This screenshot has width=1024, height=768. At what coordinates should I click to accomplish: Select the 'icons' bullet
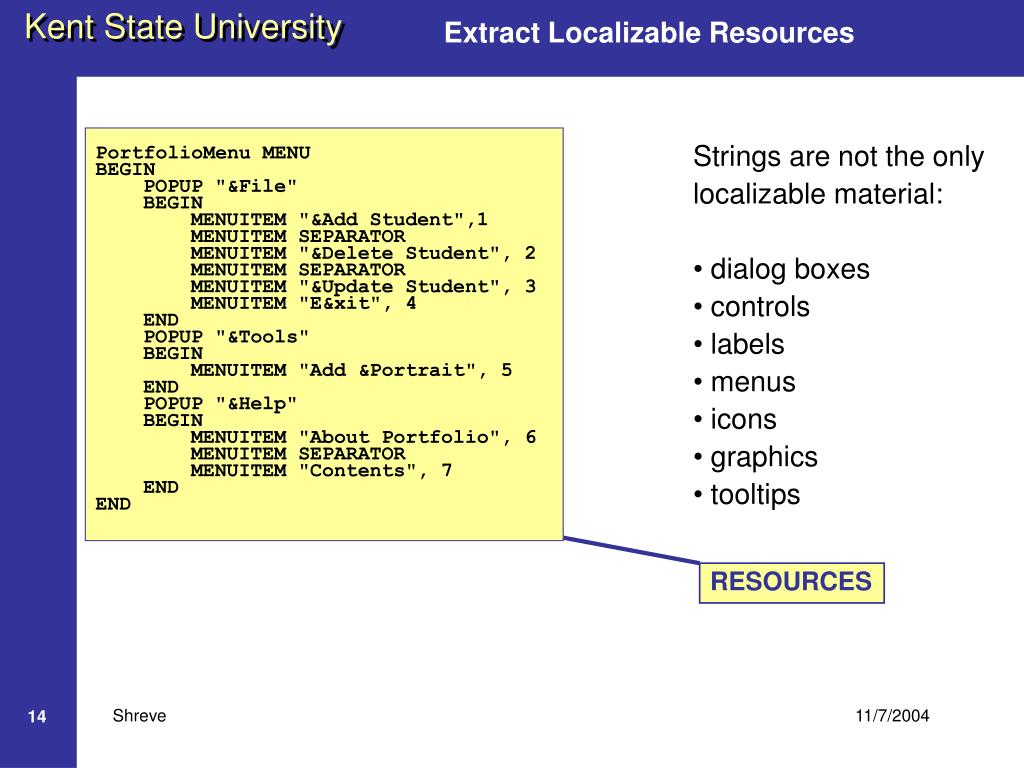pyautogui.click(x=735, y=419)
